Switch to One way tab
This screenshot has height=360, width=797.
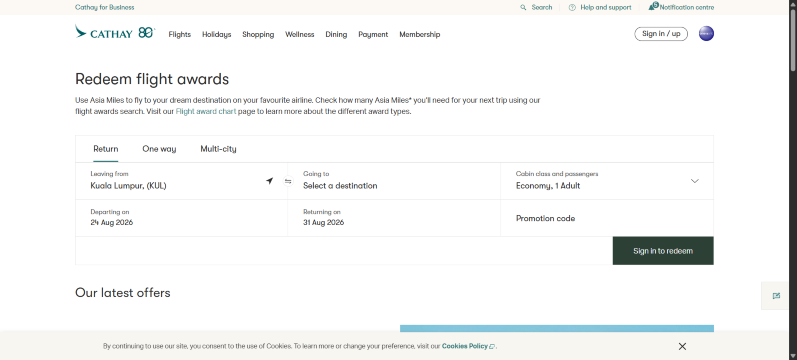coord(159,149)
